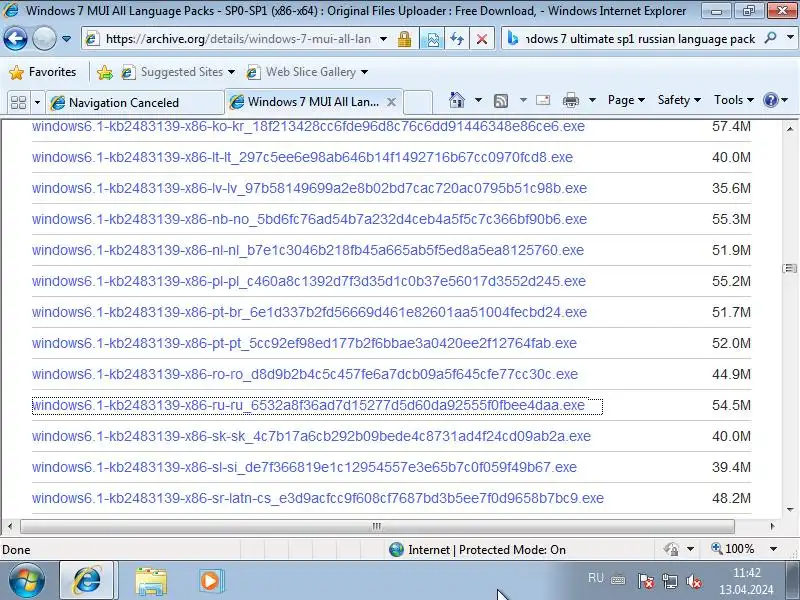800x600 pixels.
Task: Expand the zoom level dropdown arrow
Action: [773, 549]
